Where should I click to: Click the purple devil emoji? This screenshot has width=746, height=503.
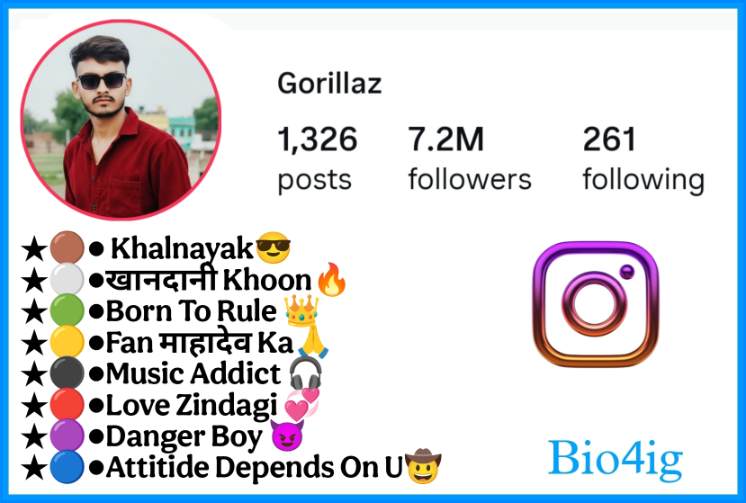[287, 436]
